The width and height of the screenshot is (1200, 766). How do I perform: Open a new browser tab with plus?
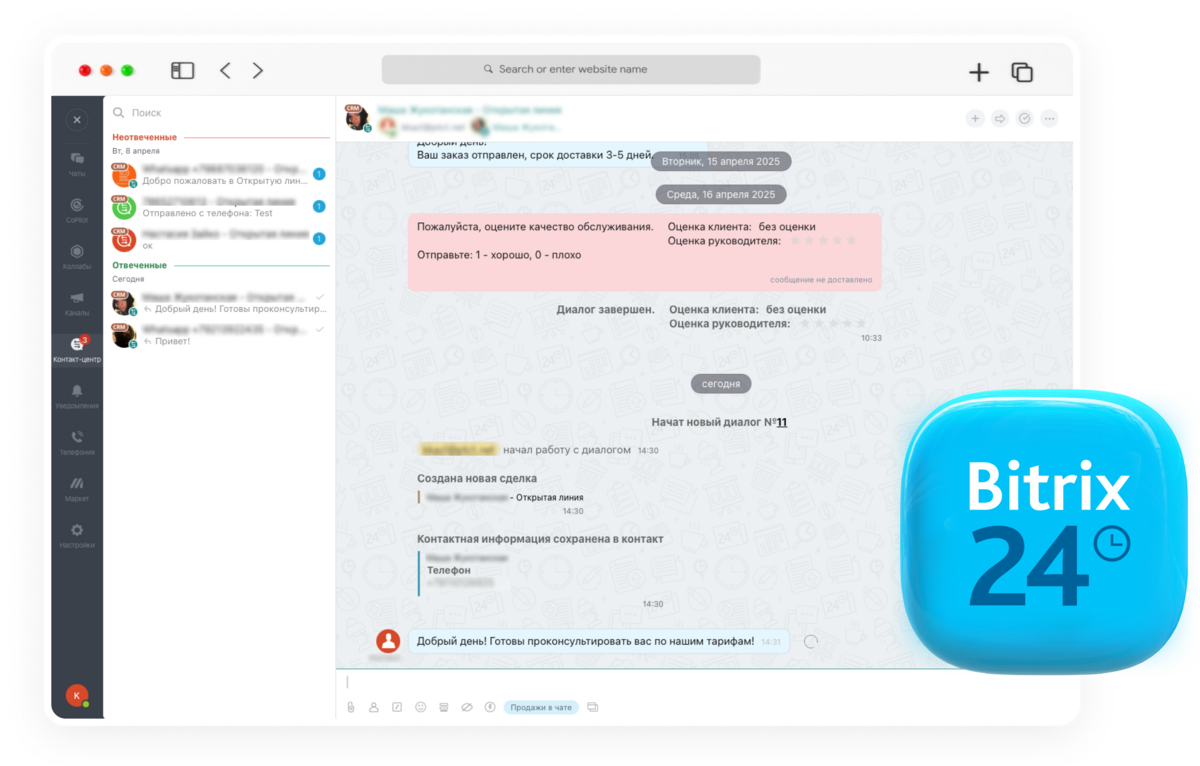(979, 72)
